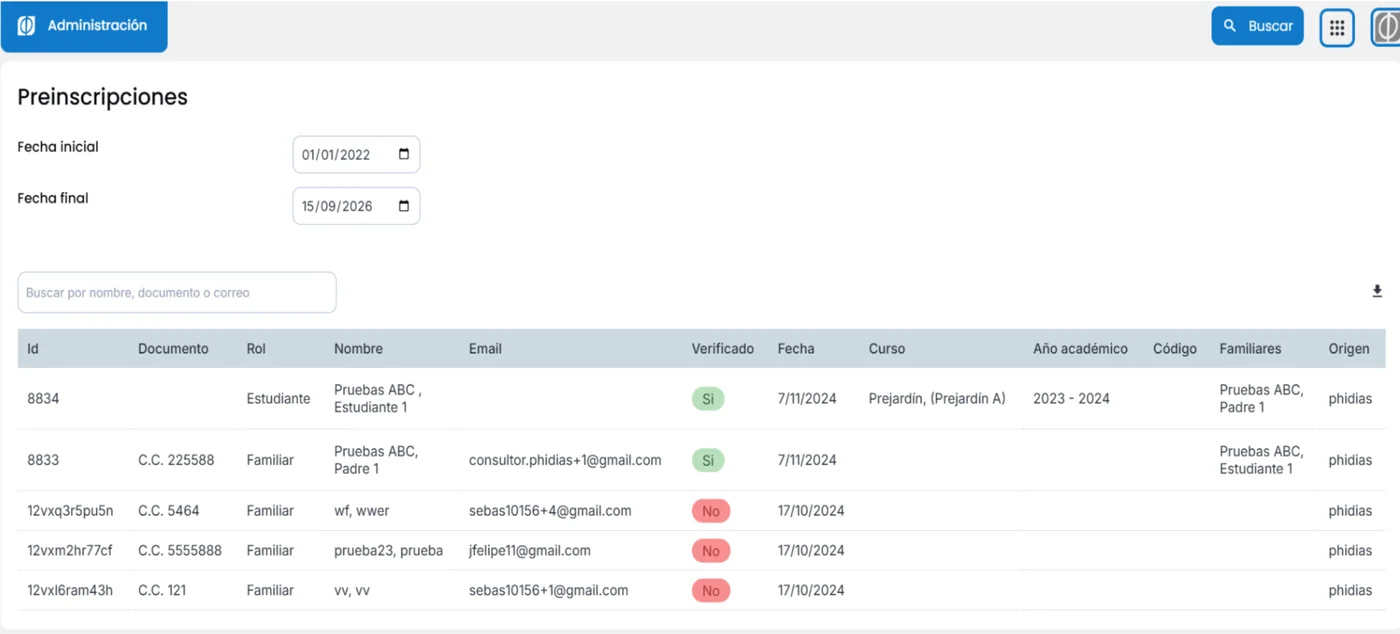This screenshot has width=1400, height=634.
Task: Sort by the Nombre column header
Action: [358, 349]
